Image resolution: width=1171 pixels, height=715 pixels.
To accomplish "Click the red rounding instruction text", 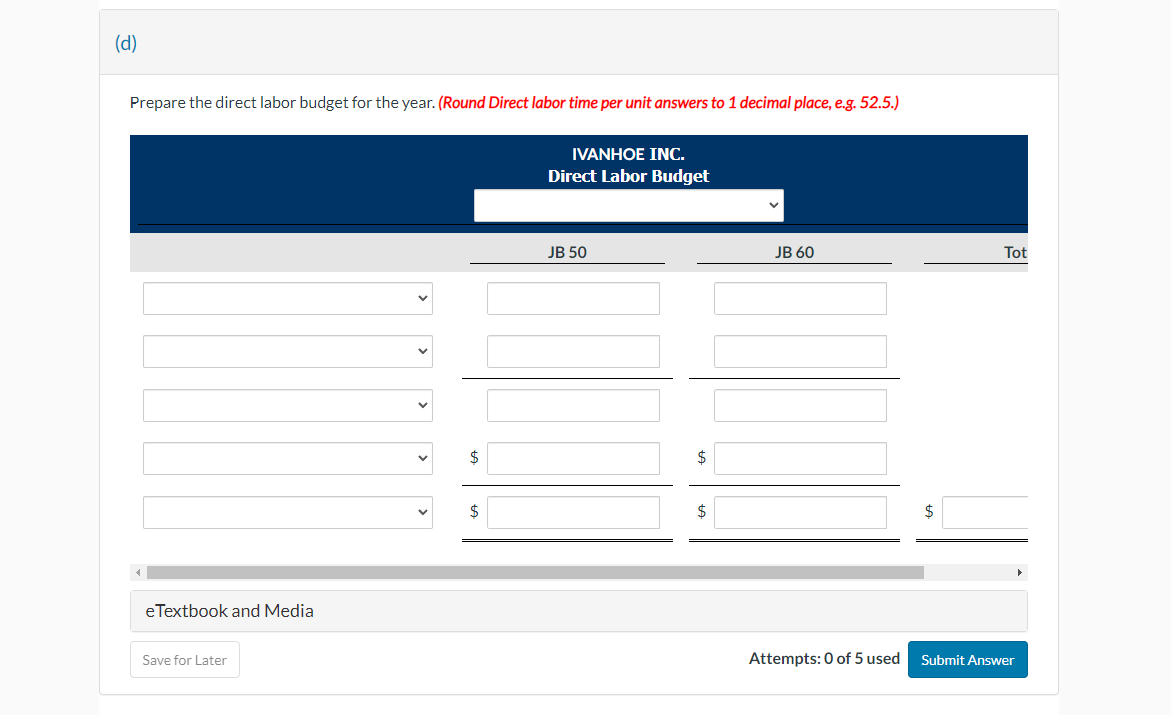I will click(x=668, y=102).
